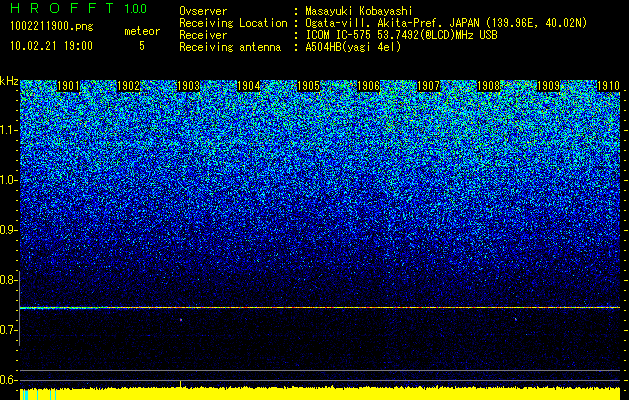Click the meteor label

click(142, 31)
